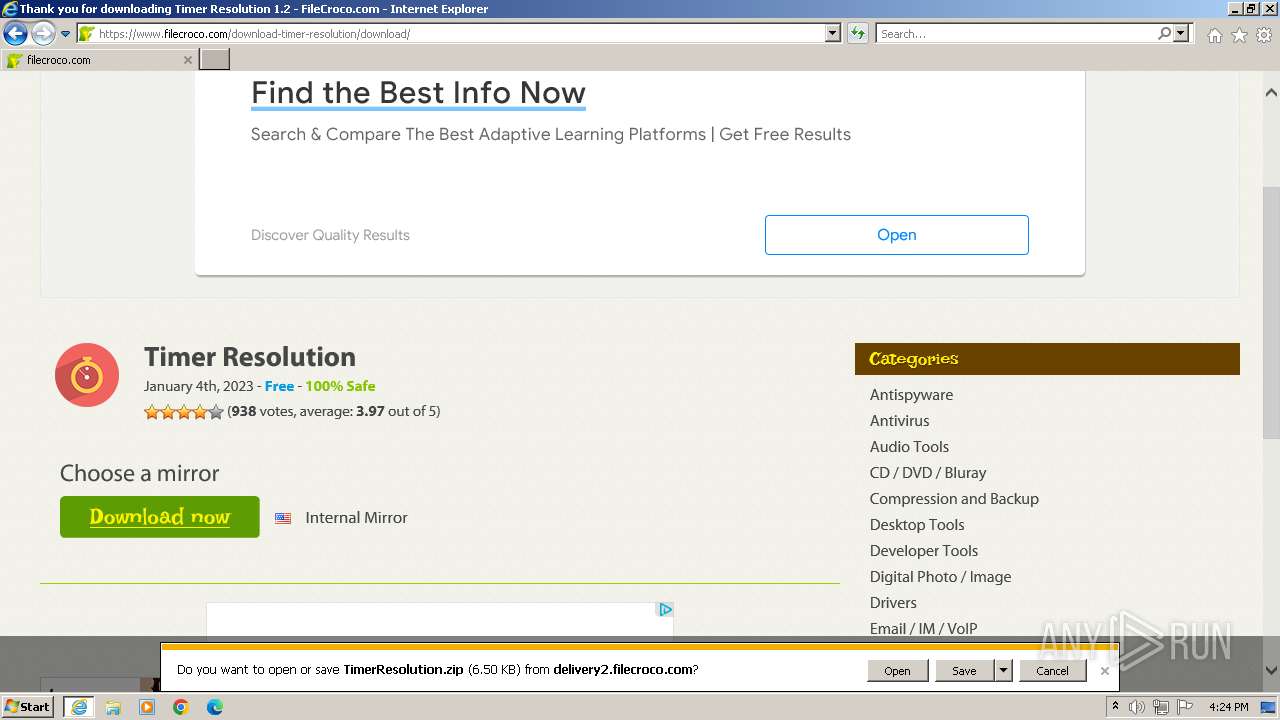Open Internet Explorer from the taskbar
The image size is (1280, 720).
pos(79,707)
